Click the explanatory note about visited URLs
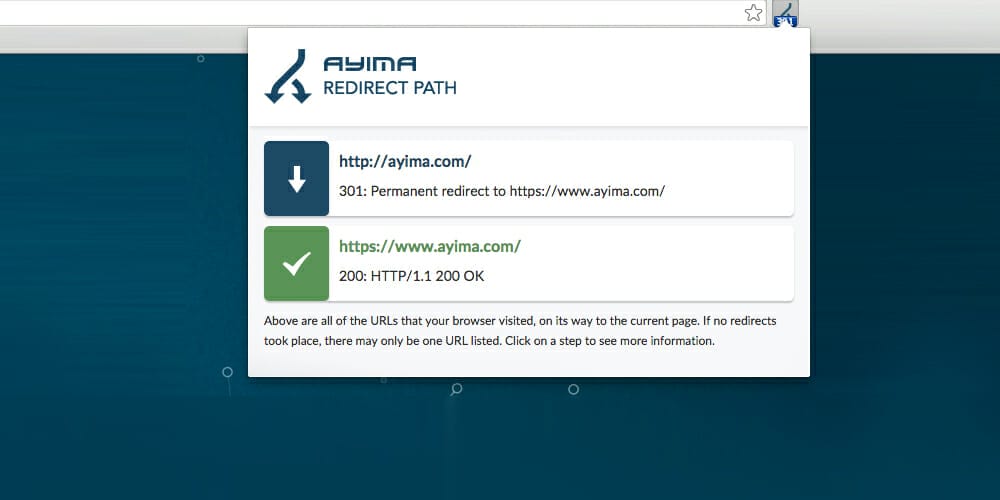The height and width of the screenshot is (500, 1000). pos(520,330)
